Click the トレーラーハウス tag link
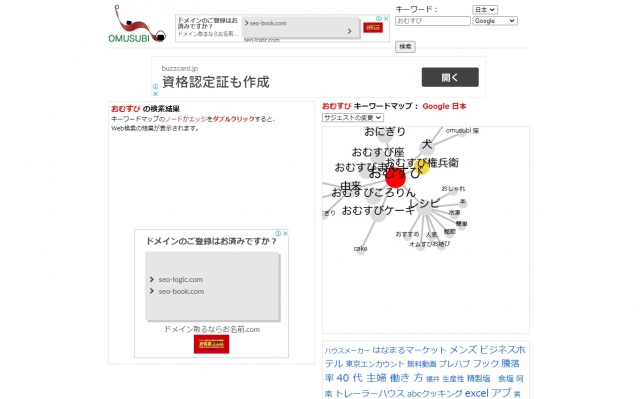The width and height of the screenshot is (640, 399). (370, 394)
